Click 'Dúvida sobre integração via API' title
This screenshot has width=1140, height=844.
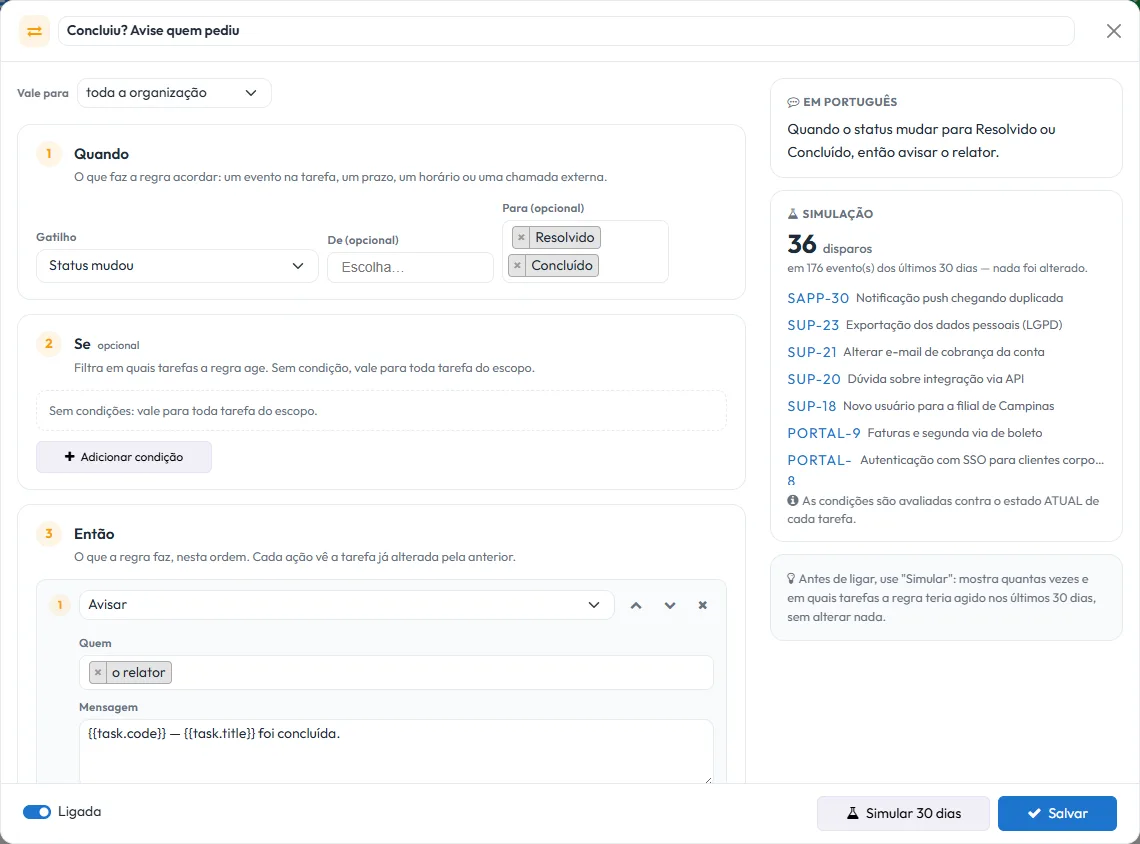tap(935, 379)
